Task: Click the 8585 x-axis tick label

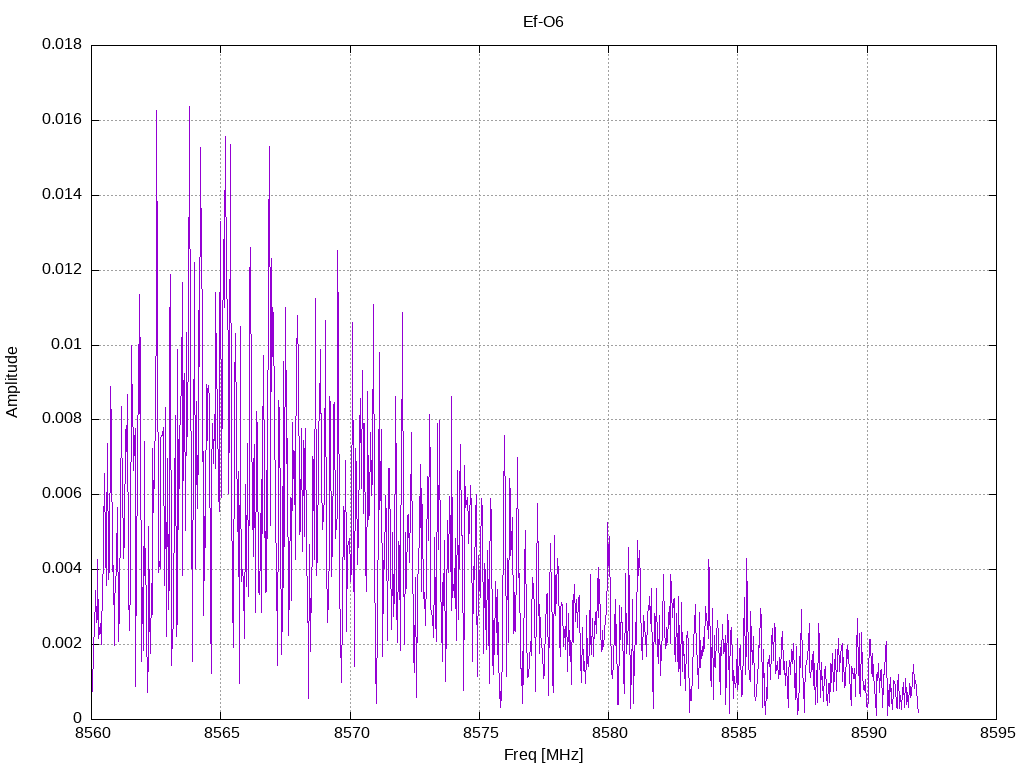Action: click(x=739, y=733)
